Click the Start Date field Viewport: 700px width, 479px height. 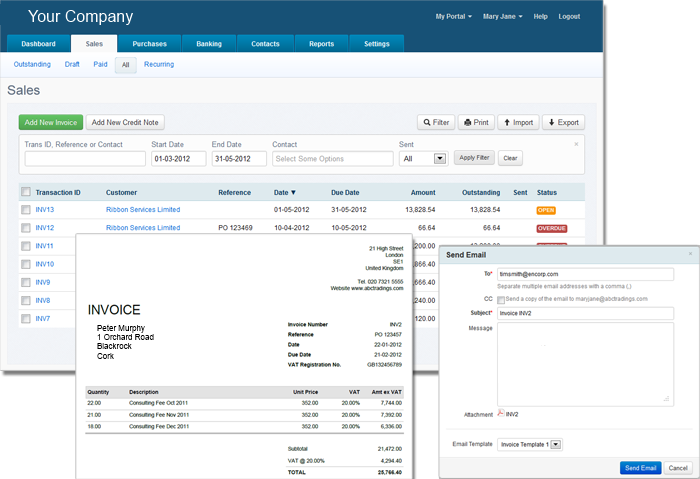(179, 158)
